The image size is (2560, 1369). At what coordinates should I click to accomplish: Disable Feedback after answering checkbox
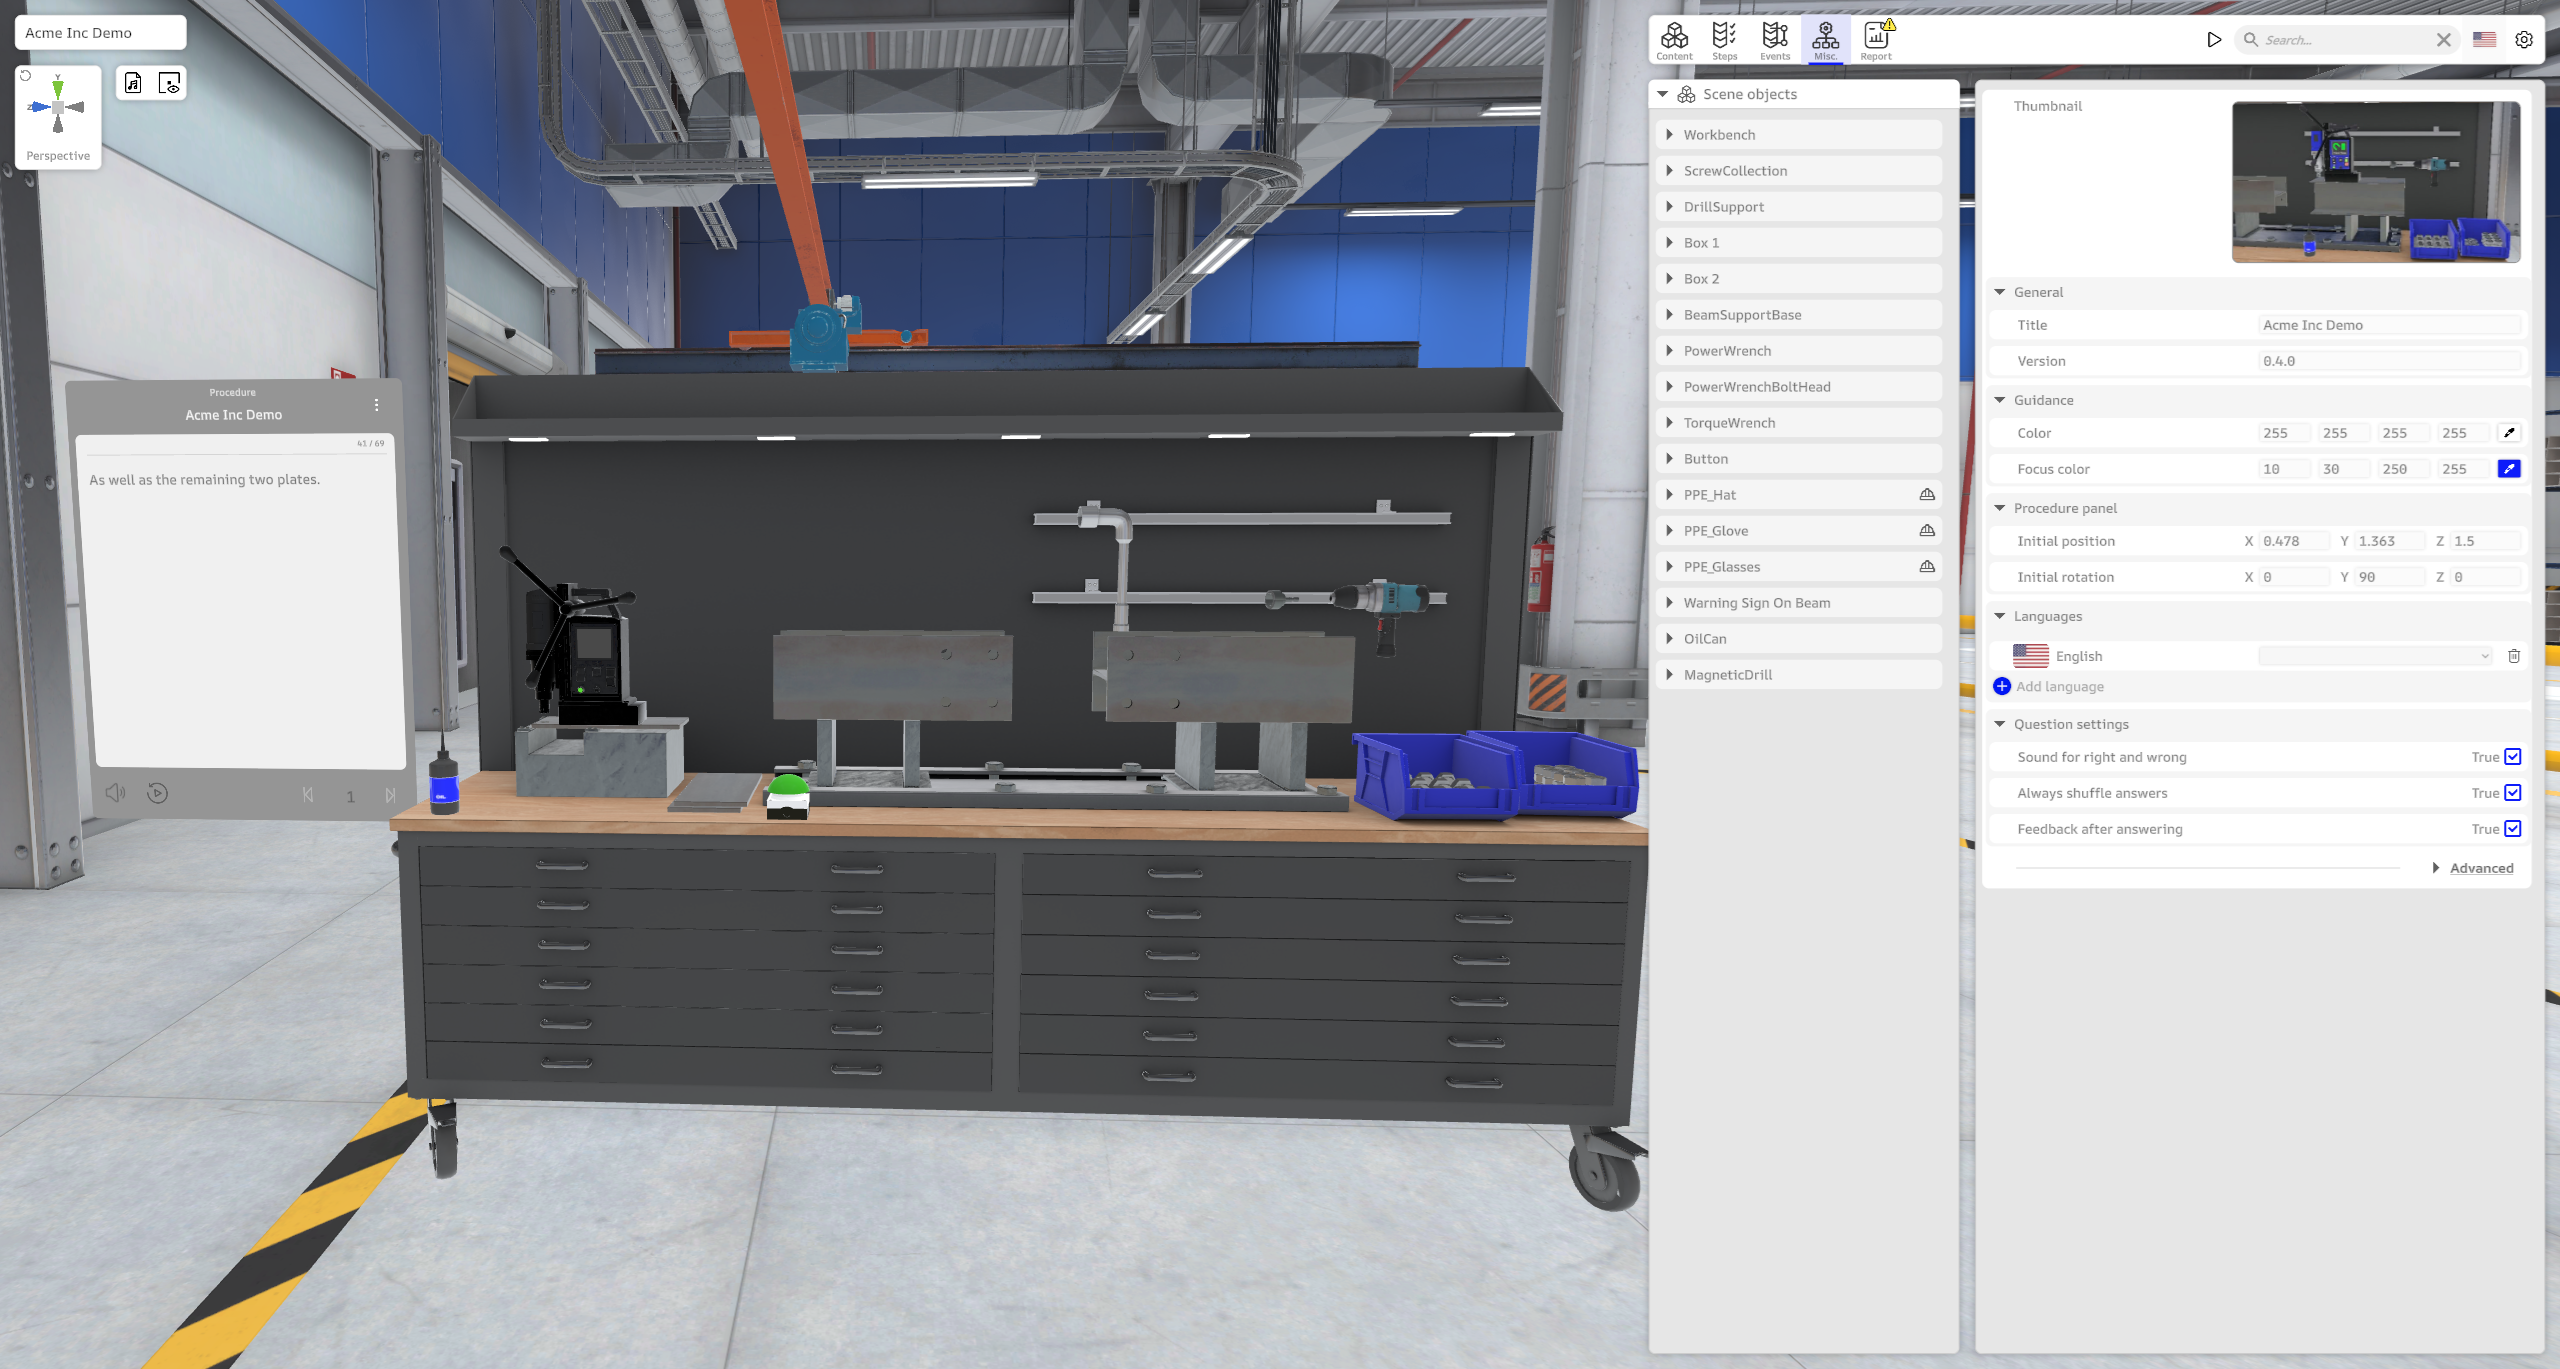click(2513, 829)
